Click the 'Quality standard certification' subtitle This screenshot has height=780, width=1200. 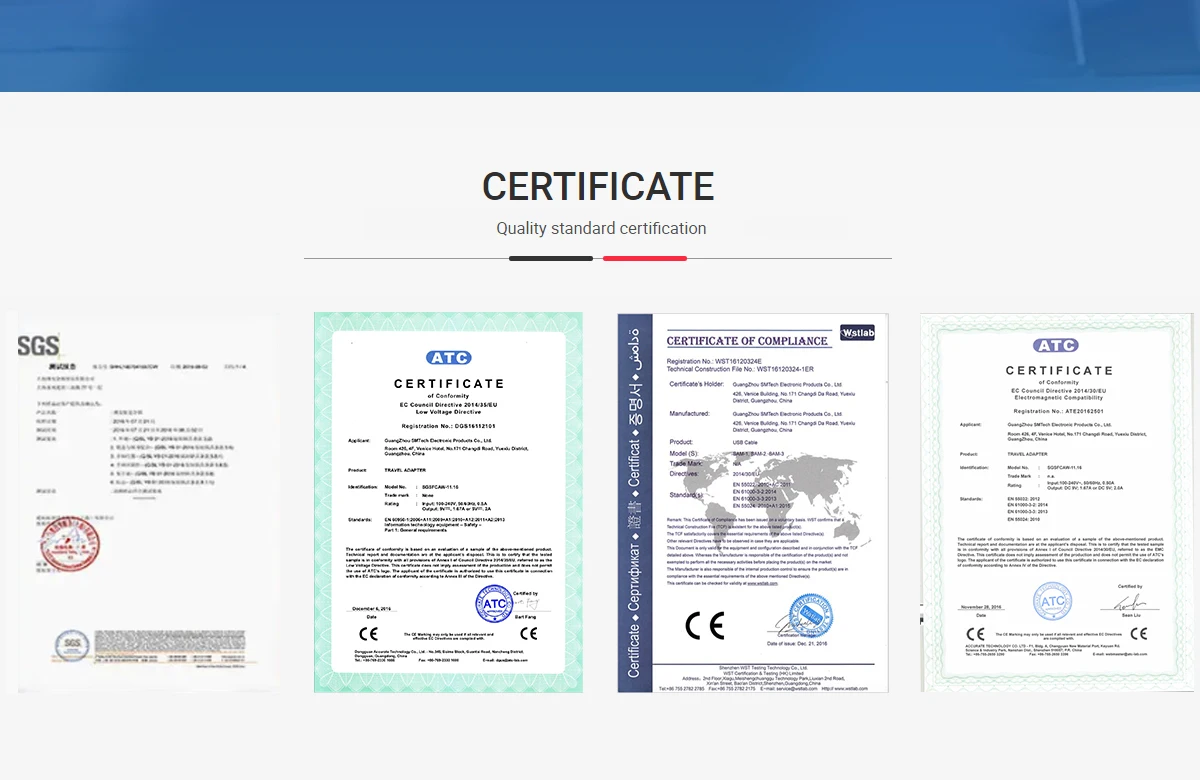601,228
